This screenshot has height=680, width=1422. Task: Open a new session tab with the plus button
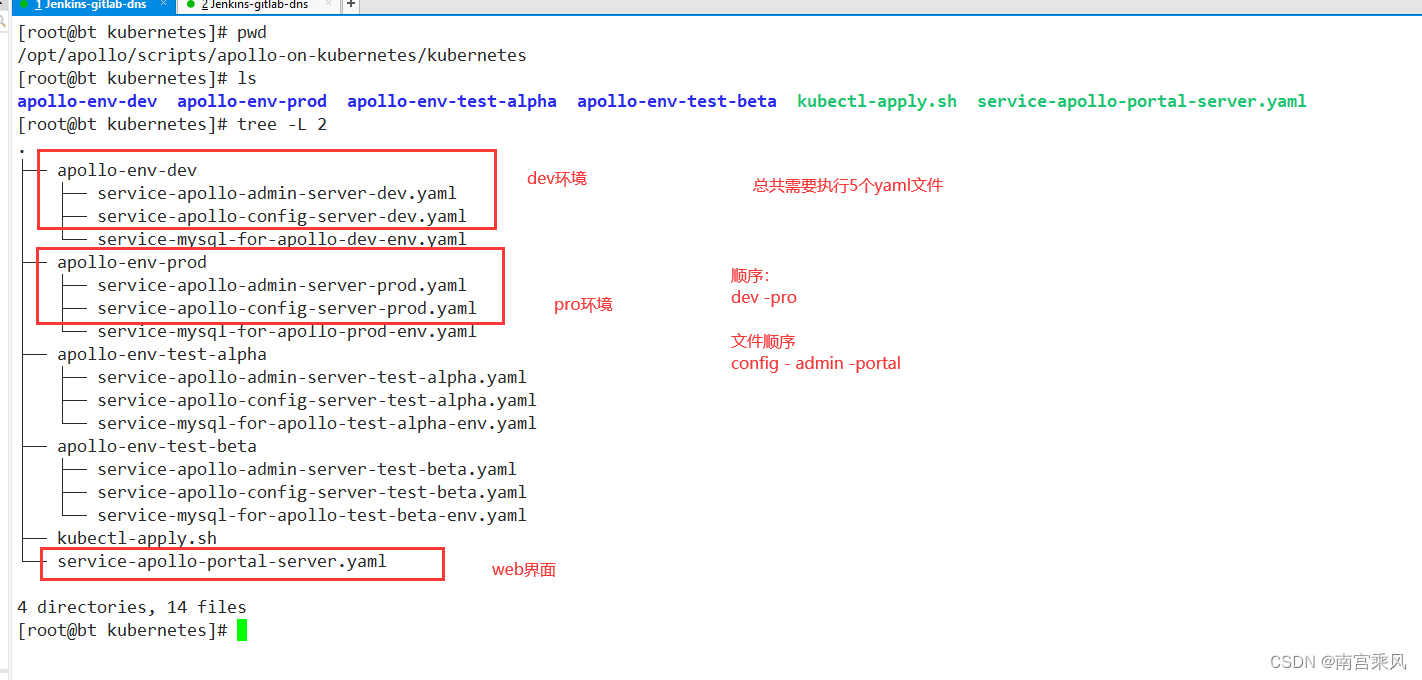350,5
